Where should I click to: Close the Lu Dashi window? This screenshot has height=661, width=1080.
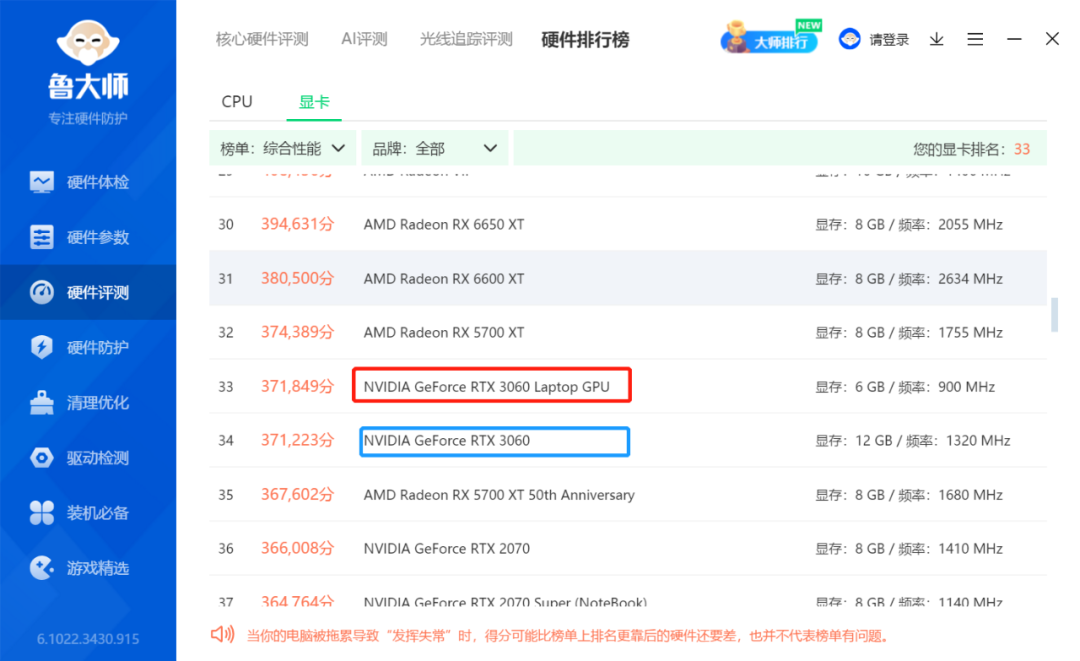point(1052,39)
